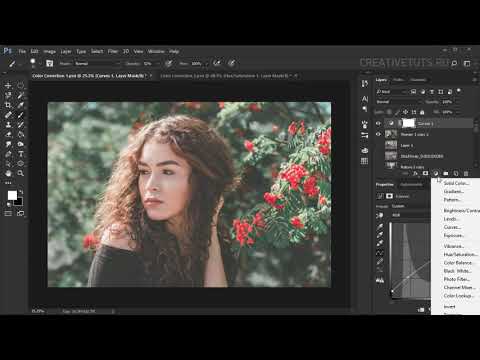Select the Horizontal Type tool
The height and width of the screenshot is (360, 480).
[x=21, y=154]
